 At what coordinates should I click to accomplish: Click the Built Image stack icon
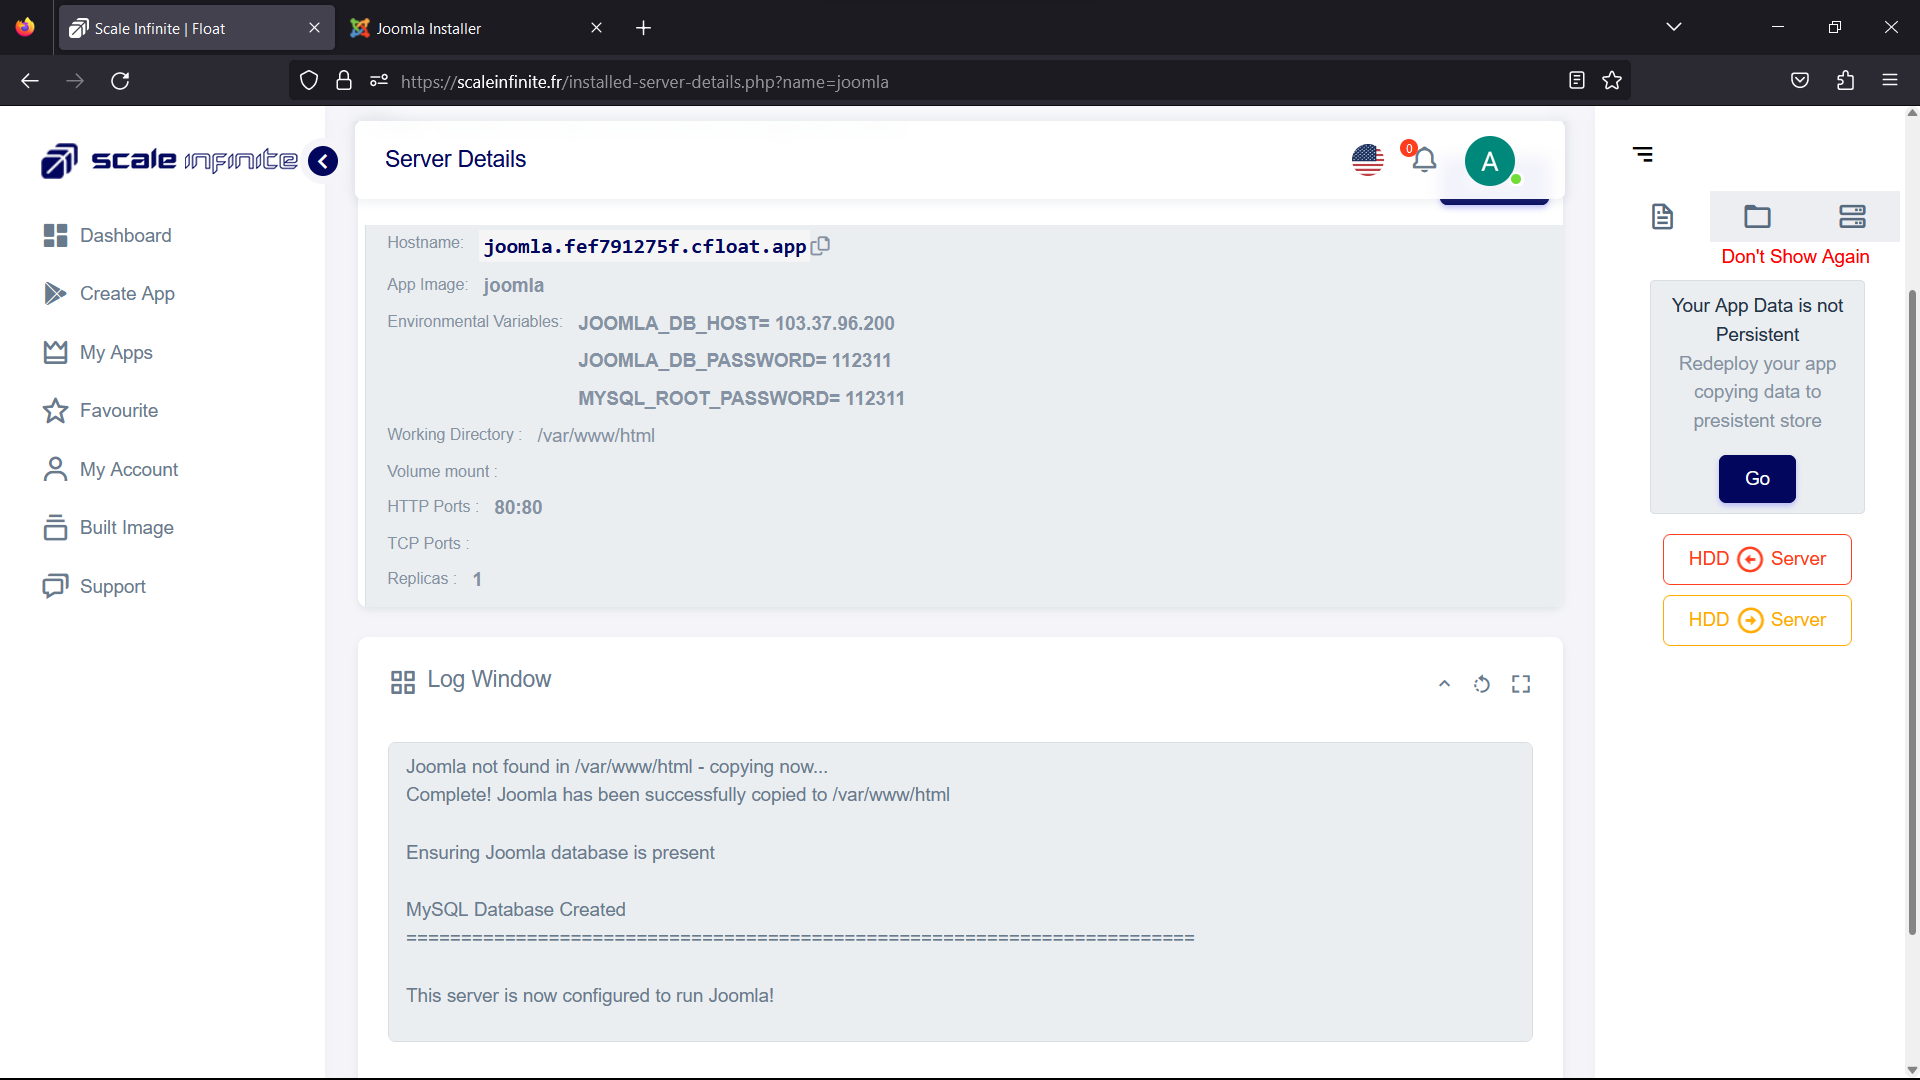55,527
